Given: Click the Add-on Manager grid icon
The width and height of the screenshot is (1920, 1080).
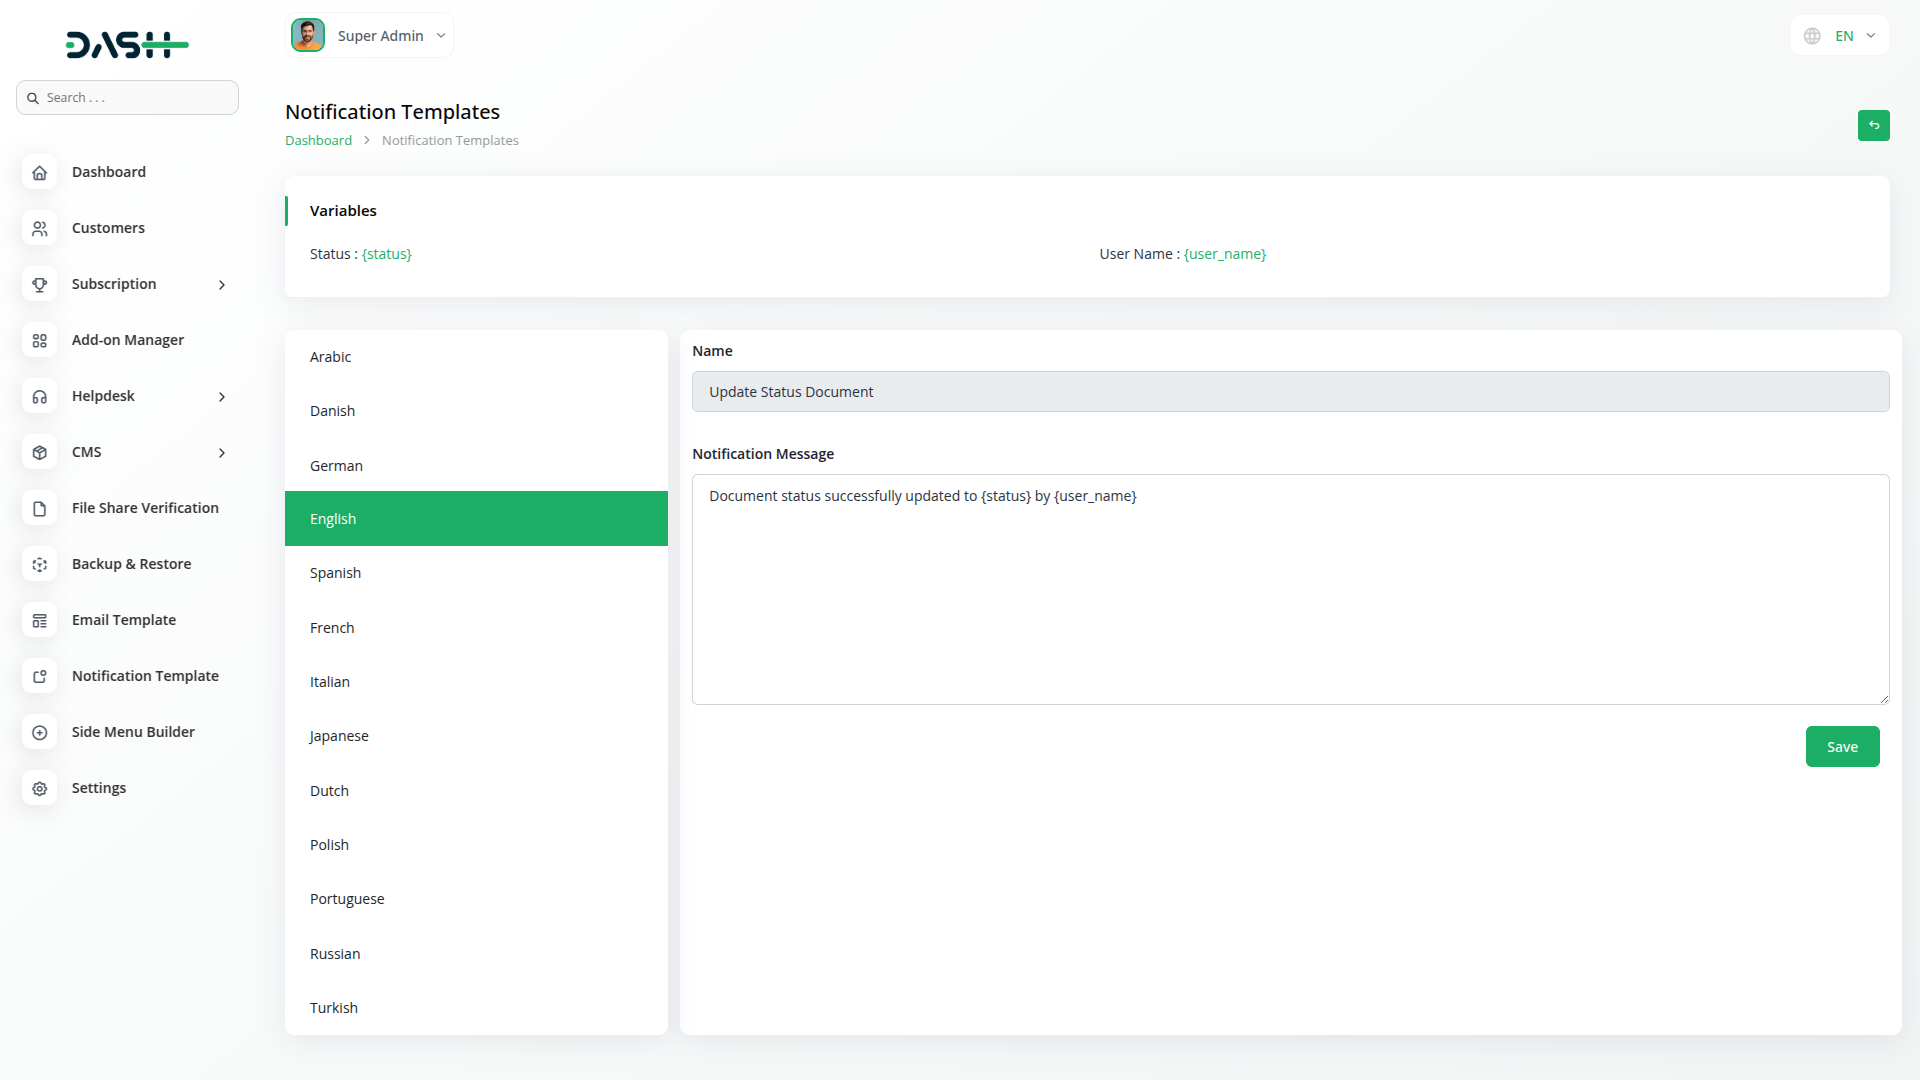Looking at the screenshot, I should pyautogui.click(x=39, y=340).
